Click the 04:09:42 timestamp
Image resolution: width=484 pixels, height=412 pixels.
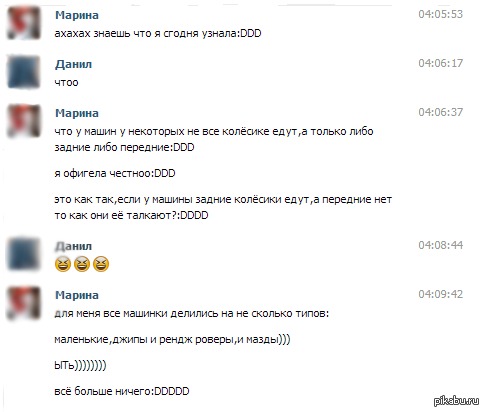click(x=441, y=294)
